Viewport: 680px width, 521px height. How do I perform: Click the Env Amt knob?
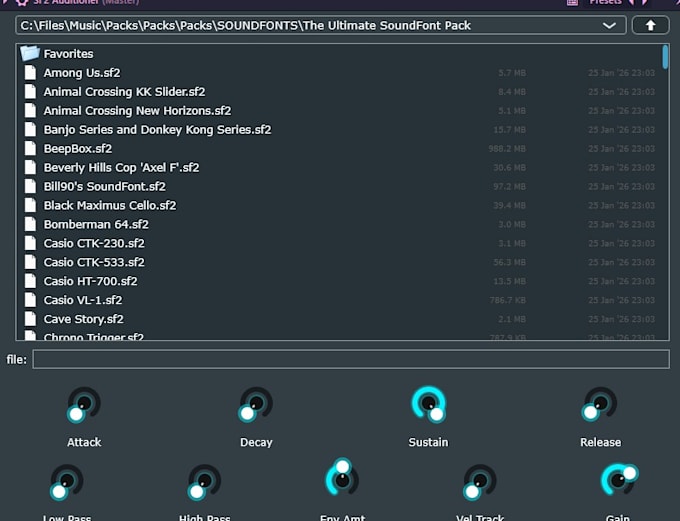pos(342,478)
